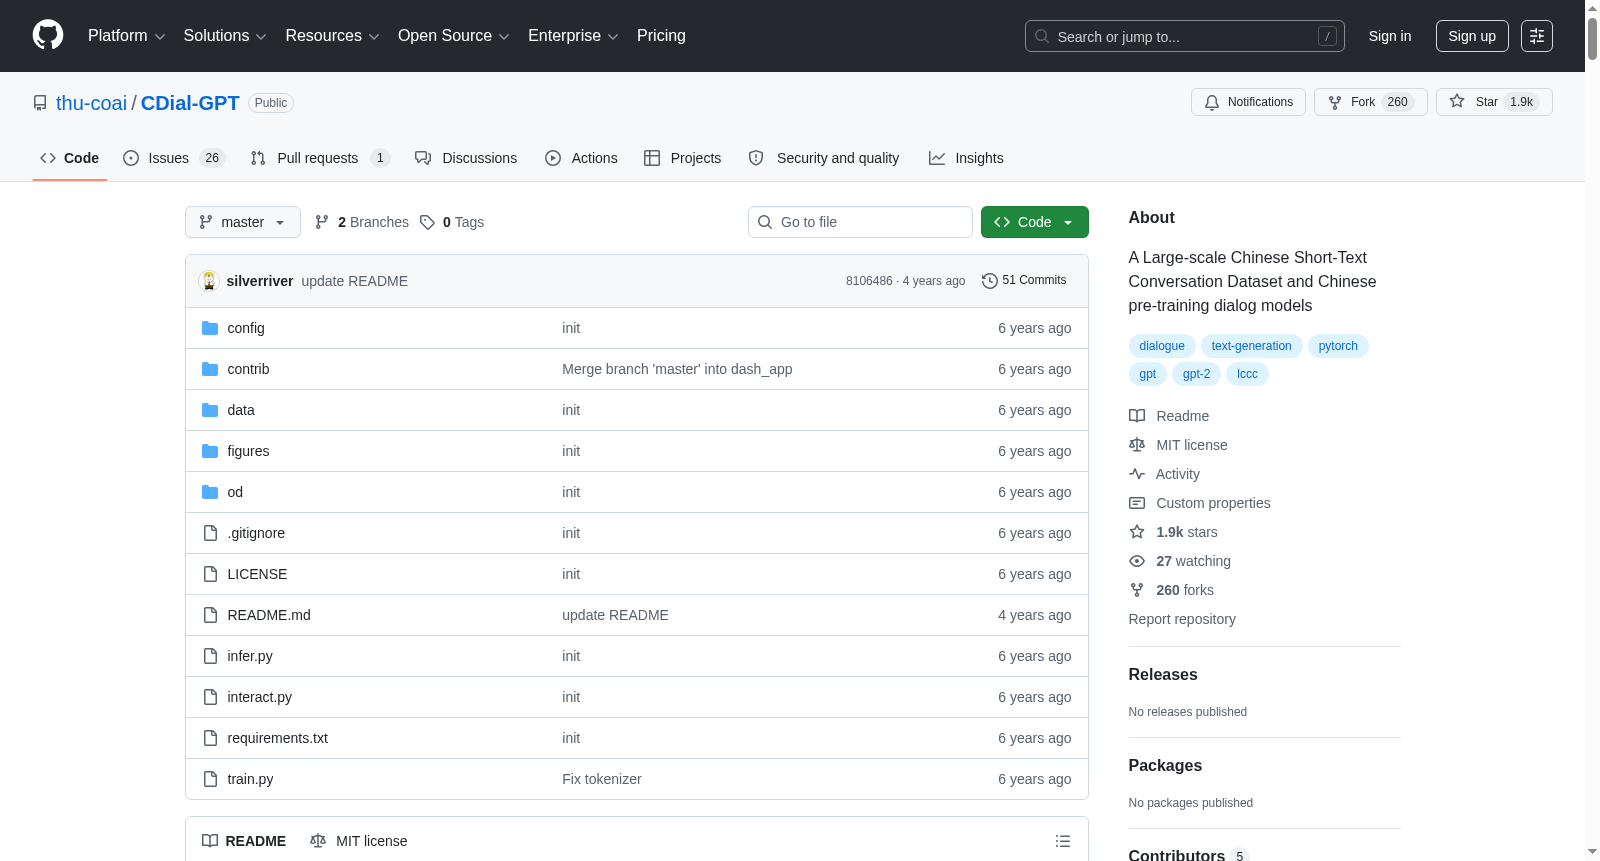Screen dimensions: 1600x861
Task: Switch to the Projects tab
Action: [x=683, y=158]
